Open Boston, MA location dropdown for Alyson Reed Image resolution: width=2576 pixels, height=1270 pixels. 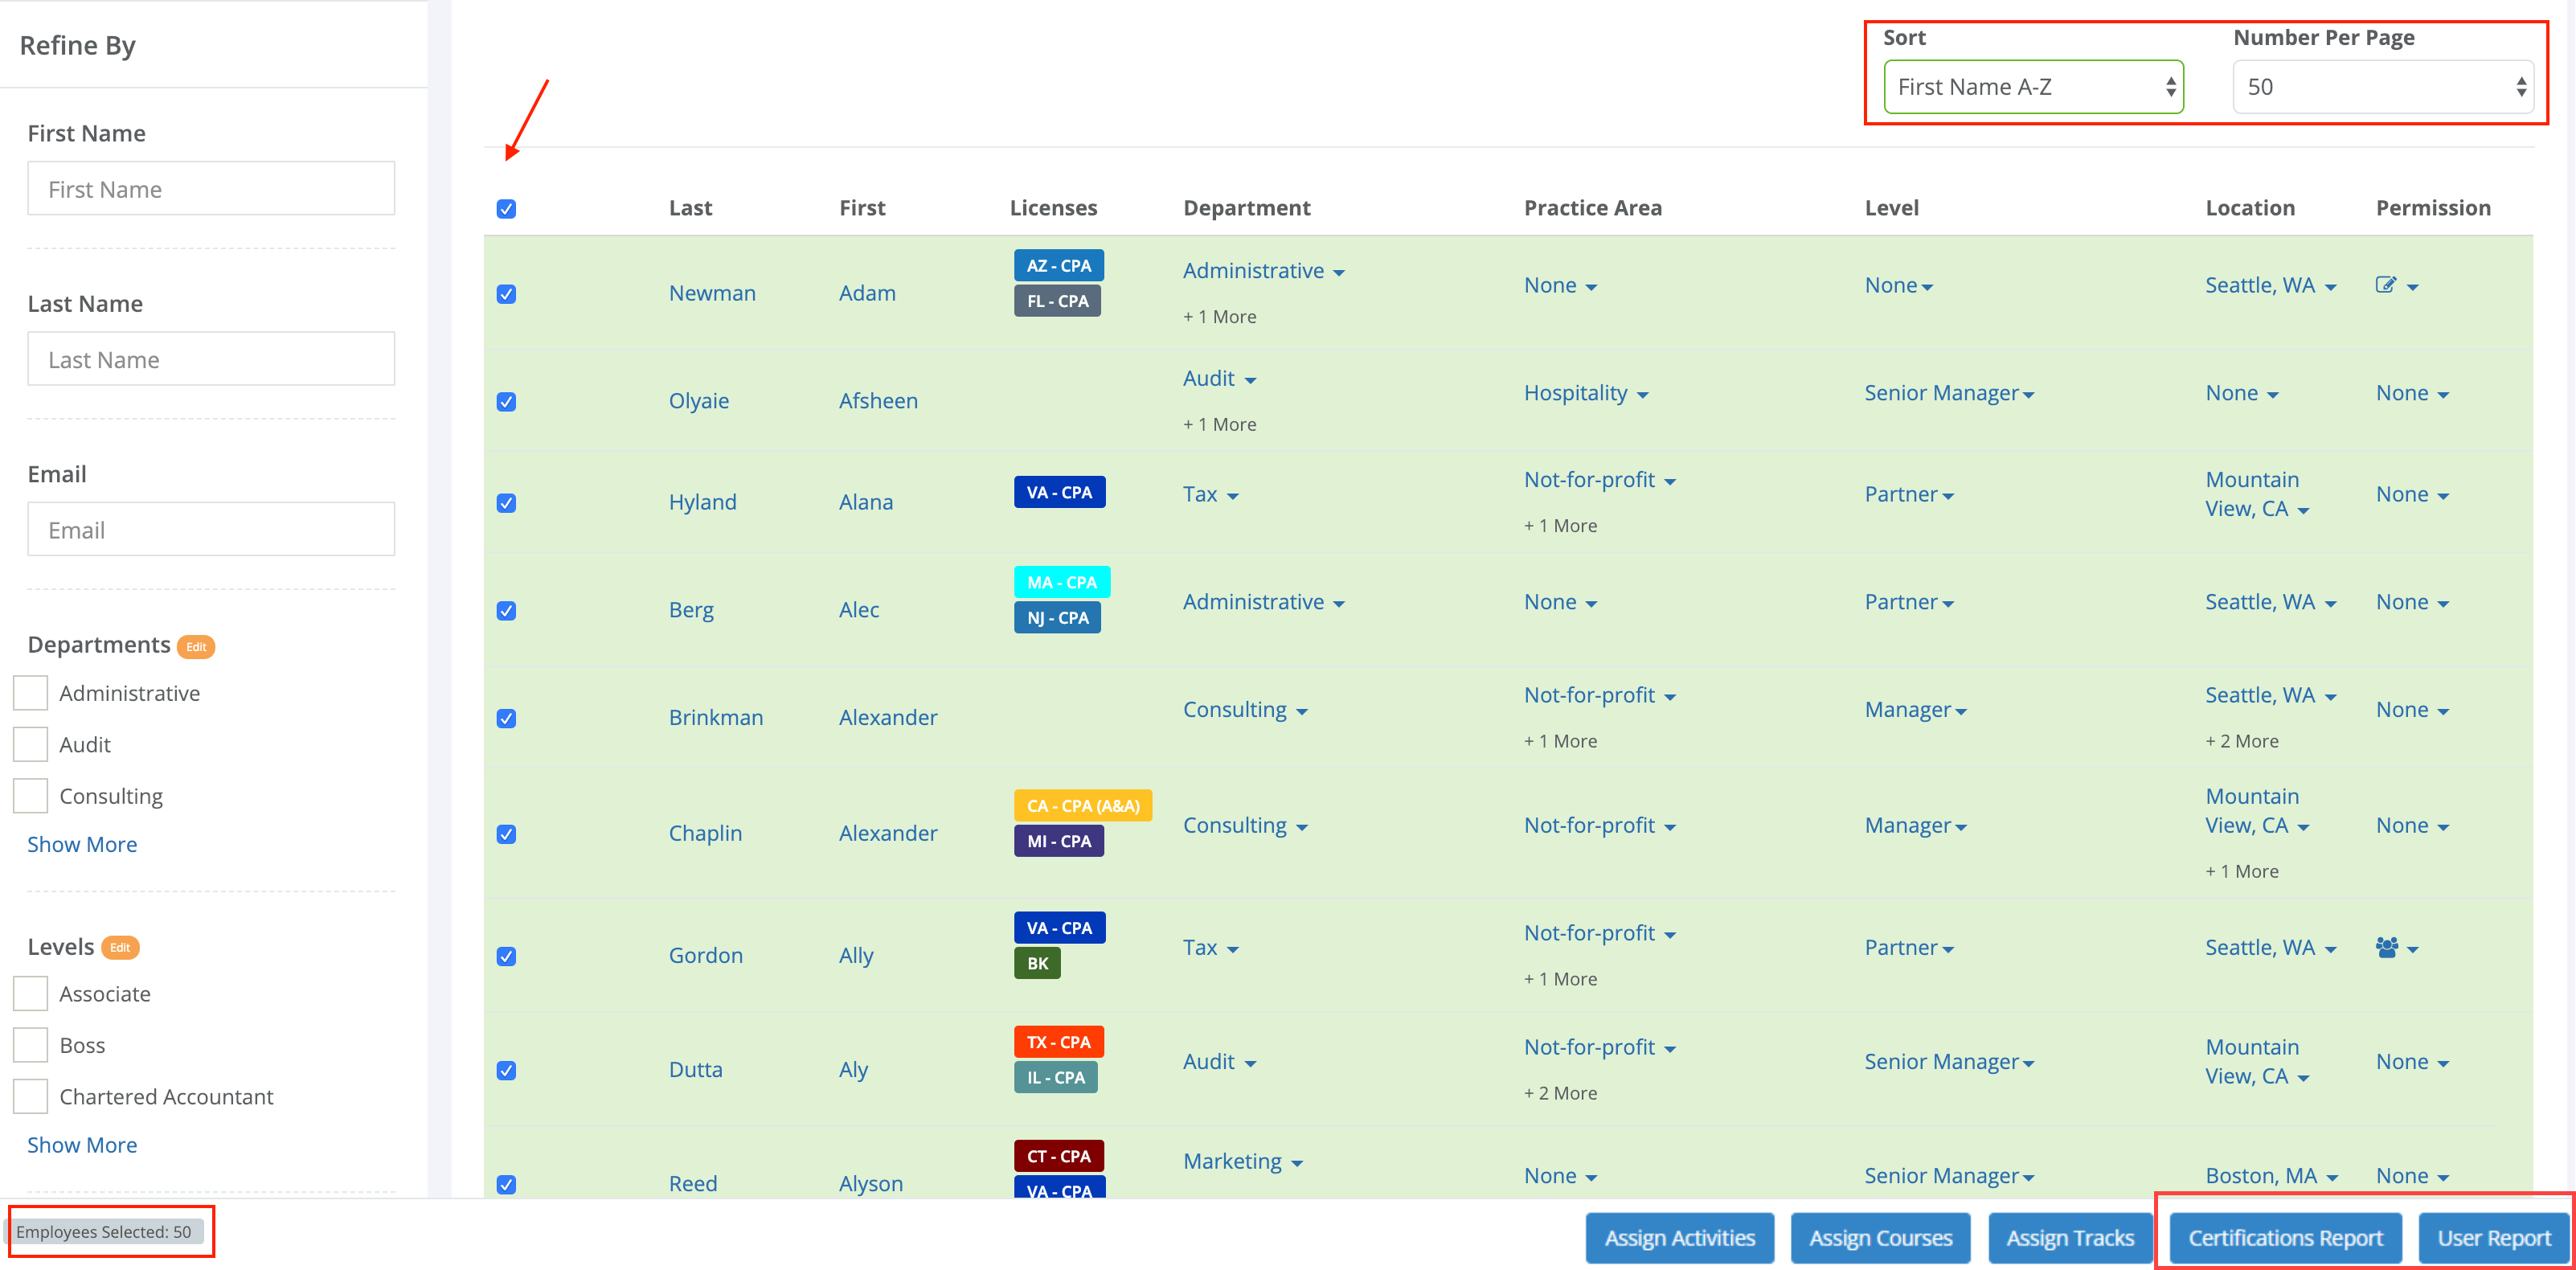click(2271, 1176)
